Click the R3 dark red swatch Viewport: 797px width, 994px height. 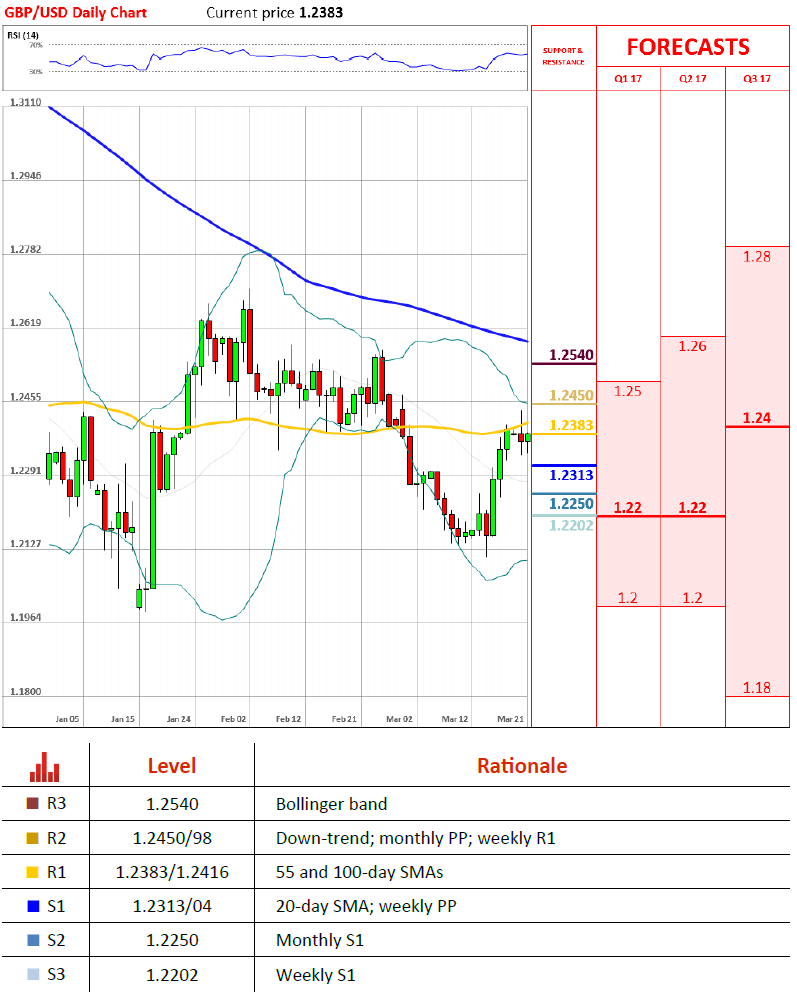(x=32, y=804)
